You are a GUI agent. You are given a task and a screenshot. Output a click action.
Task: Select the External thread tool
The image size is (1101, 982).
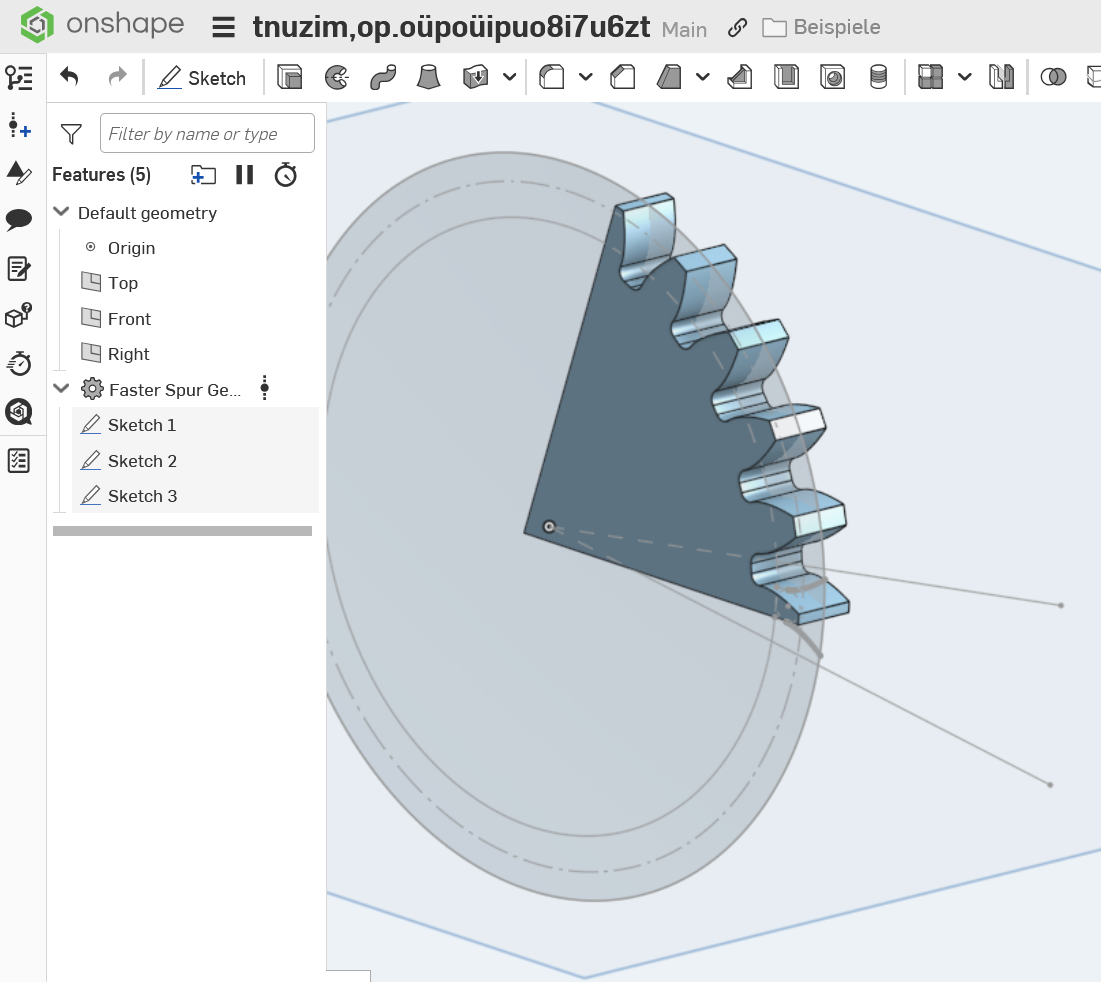(878, 77)
